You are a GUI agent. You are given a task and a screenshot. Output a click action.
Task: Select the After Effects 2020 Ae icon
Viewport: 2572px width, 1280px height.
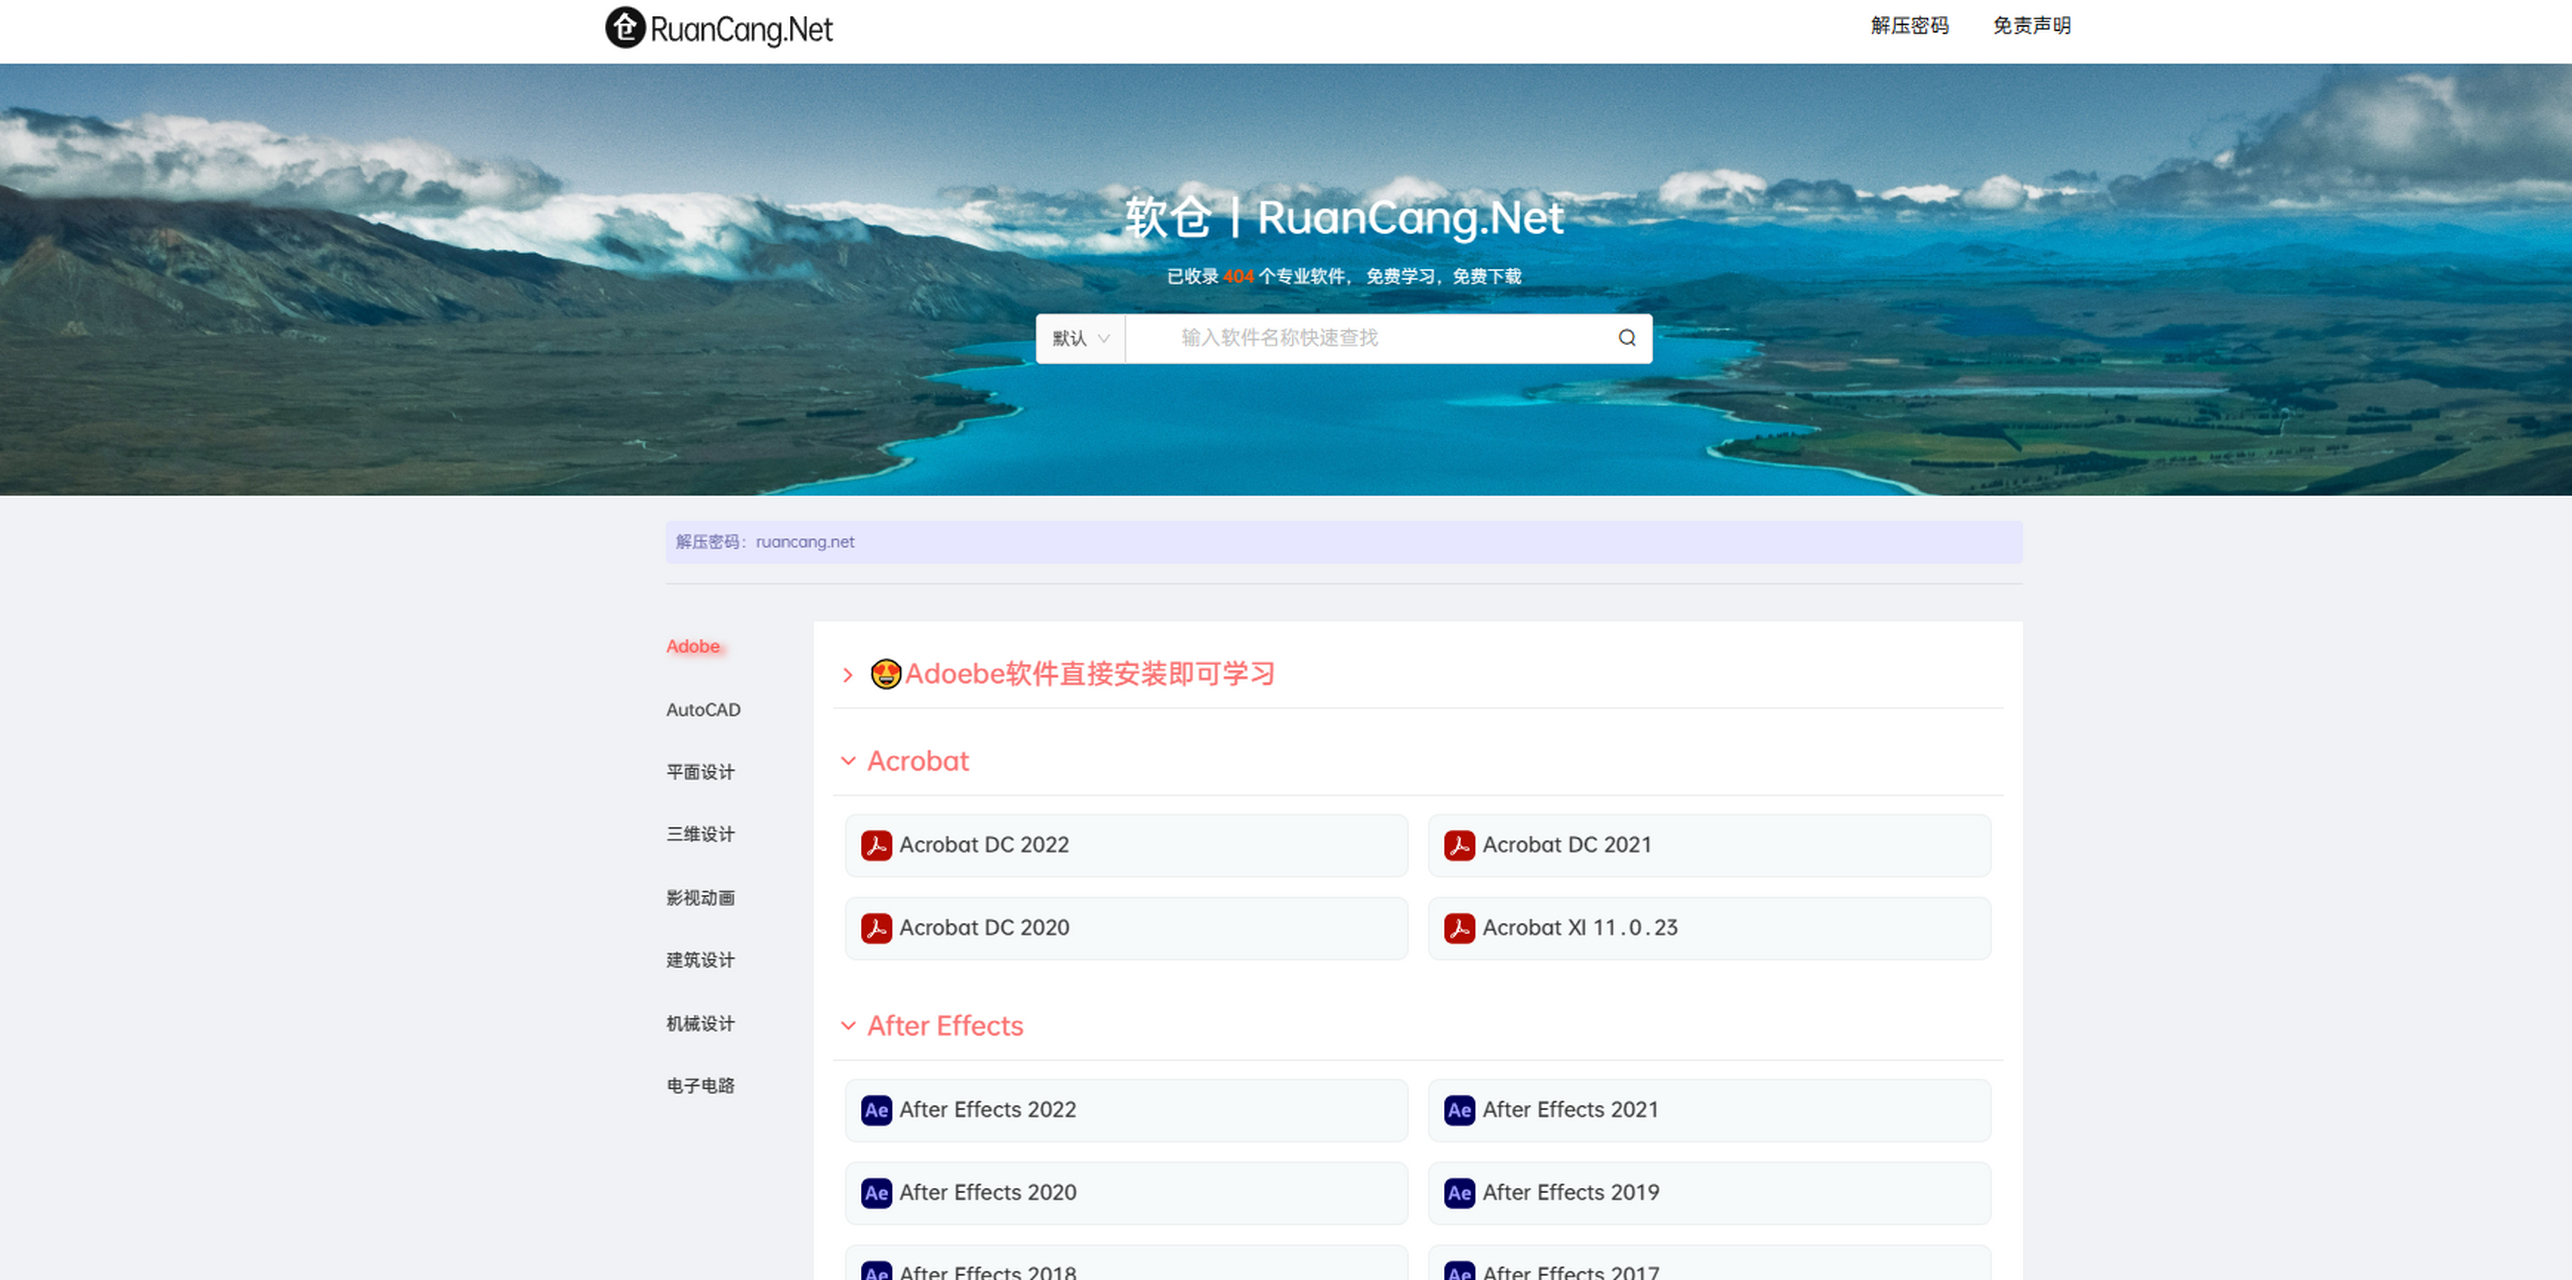876,1193
